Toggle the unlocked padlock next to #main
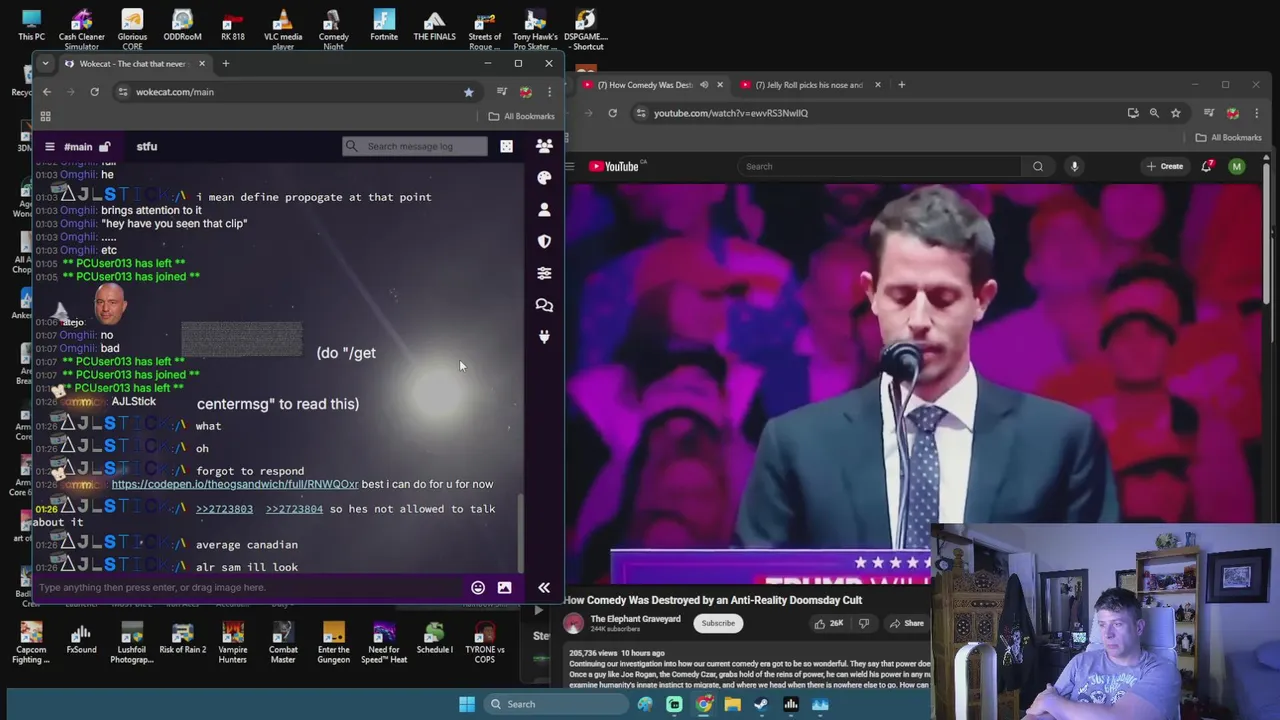 point(104,146)
